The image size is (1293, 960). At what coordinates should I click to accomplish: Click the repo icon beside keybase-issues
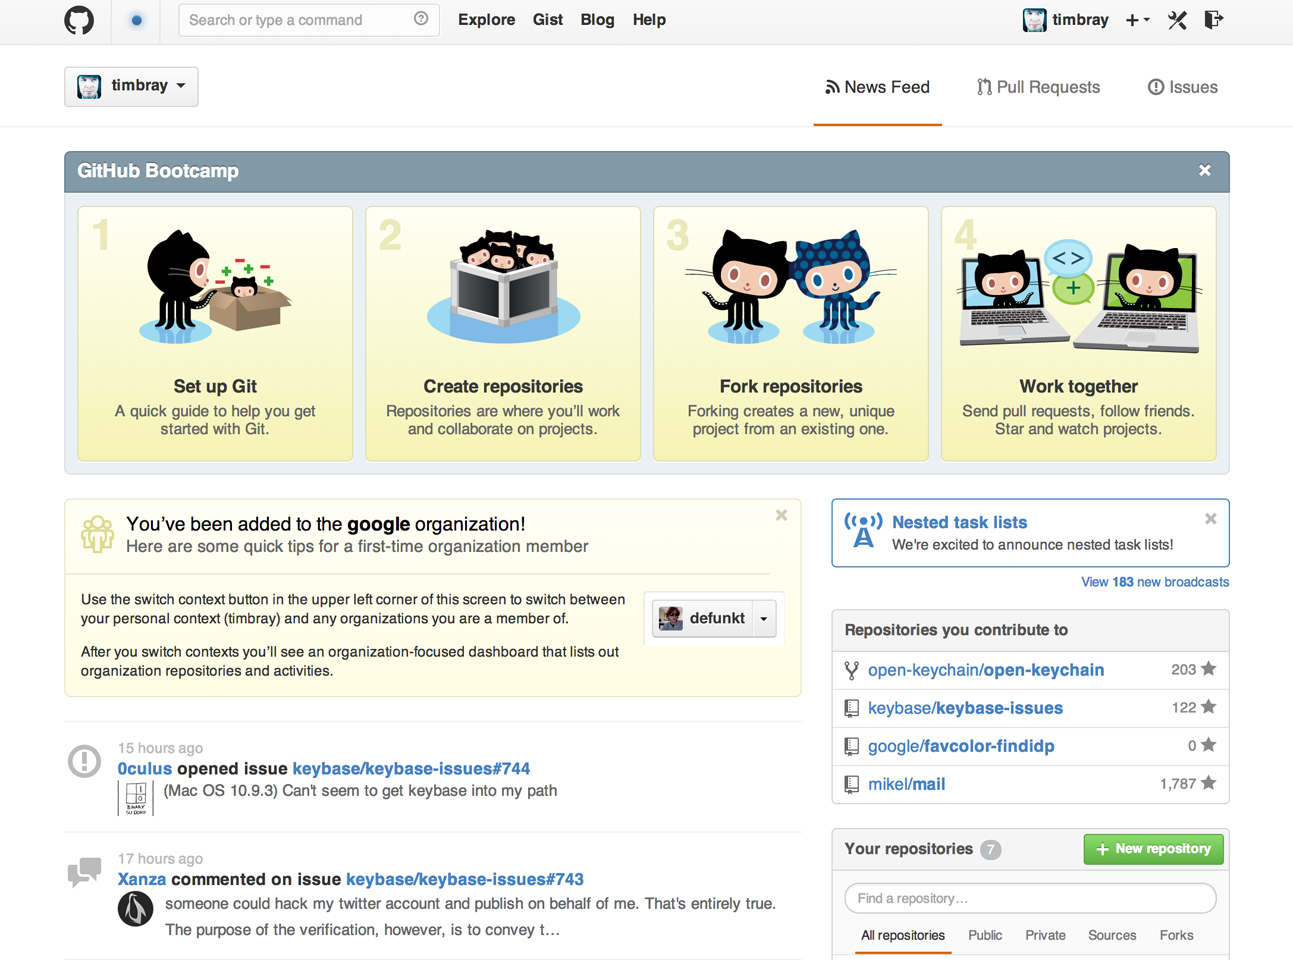(851, 708)
